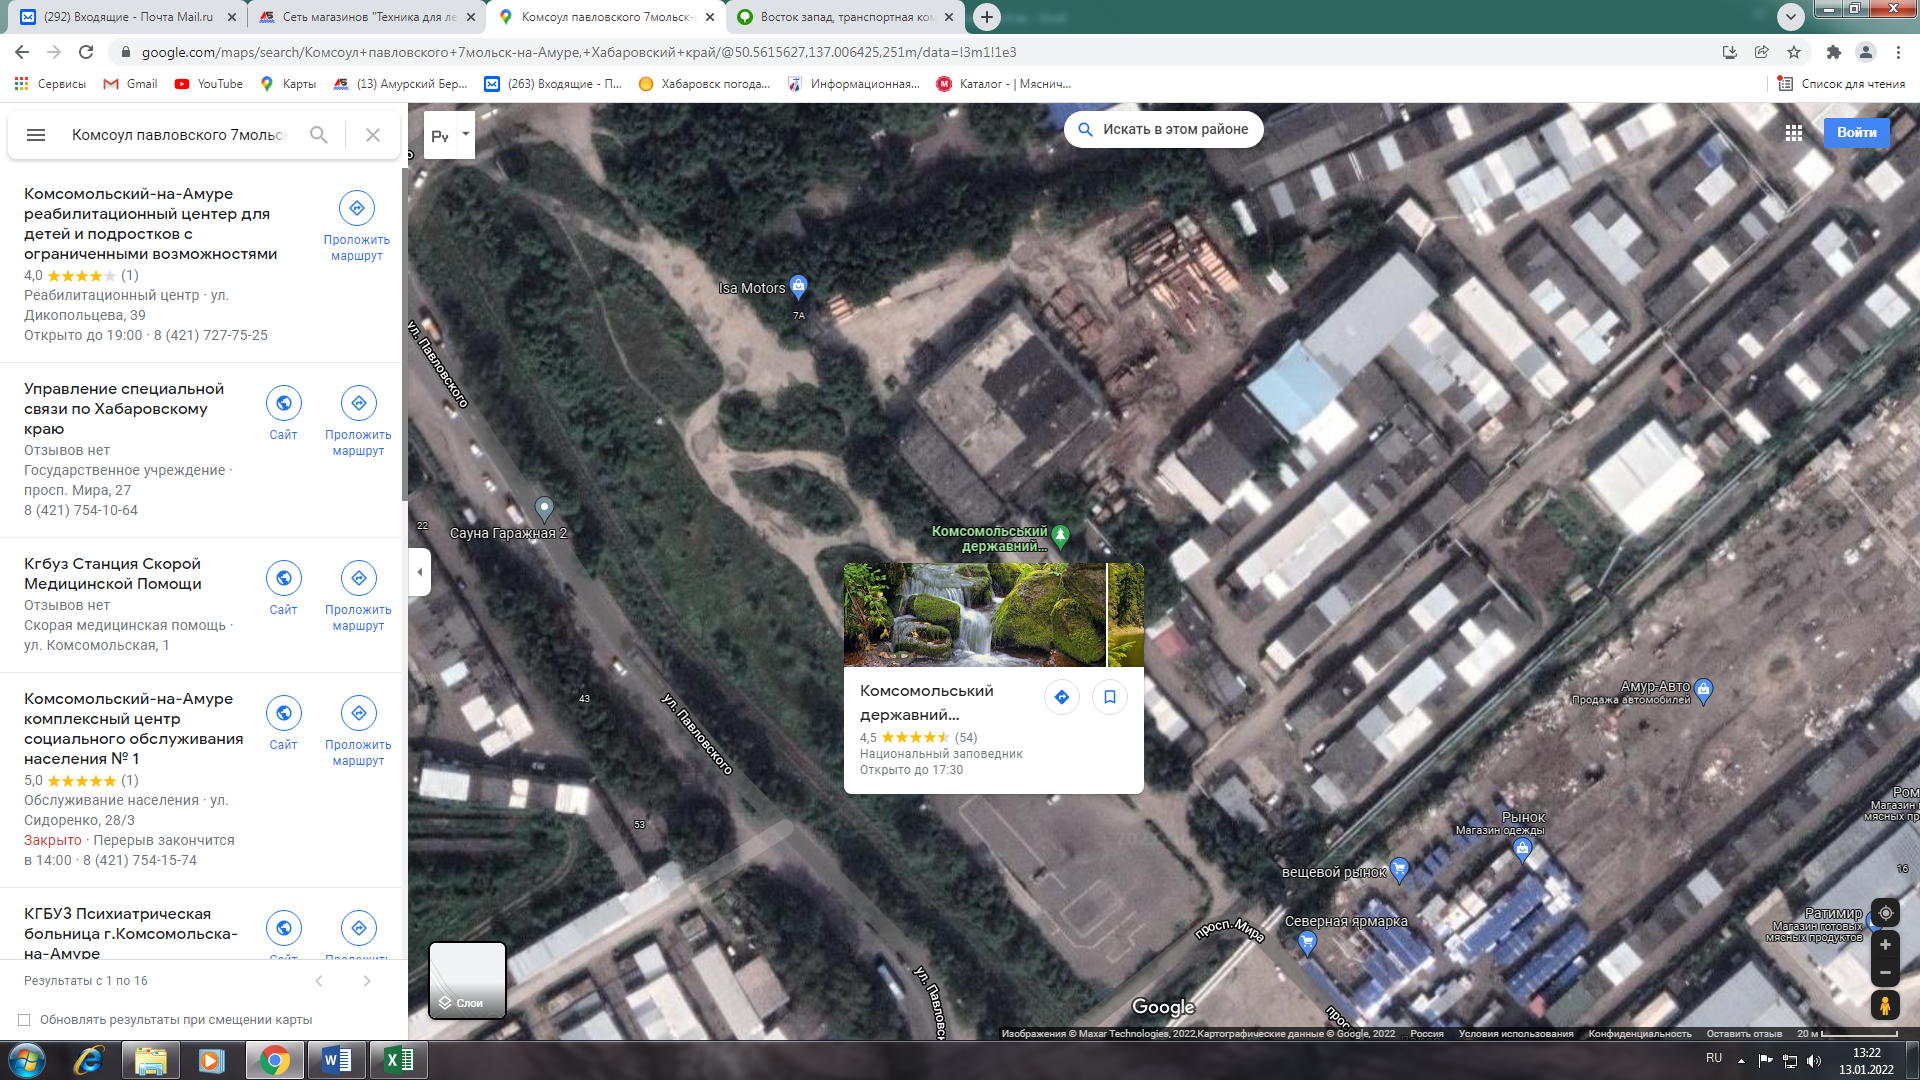Click the Войти sign-in button
Viewport: 1920px width, 1080px height.
pyautogui.click(x=1856, y=132)
